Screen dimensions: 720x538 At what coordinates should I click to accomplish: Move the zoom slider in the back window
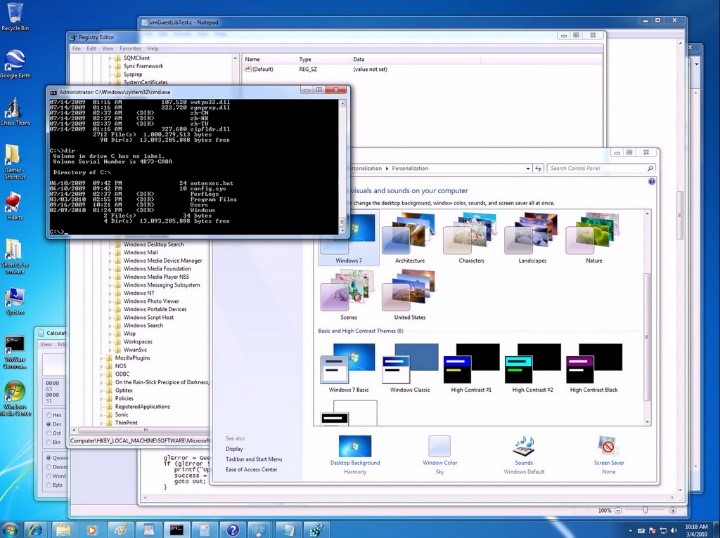coord(645,510)
